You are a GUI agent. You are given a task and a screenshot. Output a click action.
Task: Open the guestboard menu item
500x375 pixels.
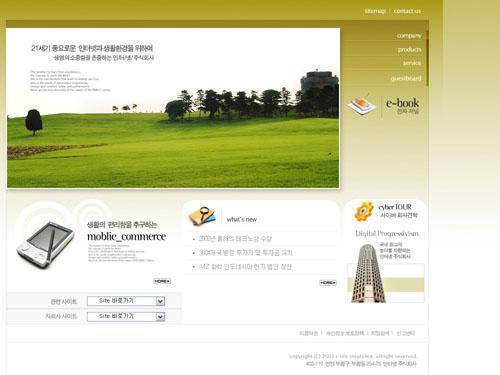[406, 79]
